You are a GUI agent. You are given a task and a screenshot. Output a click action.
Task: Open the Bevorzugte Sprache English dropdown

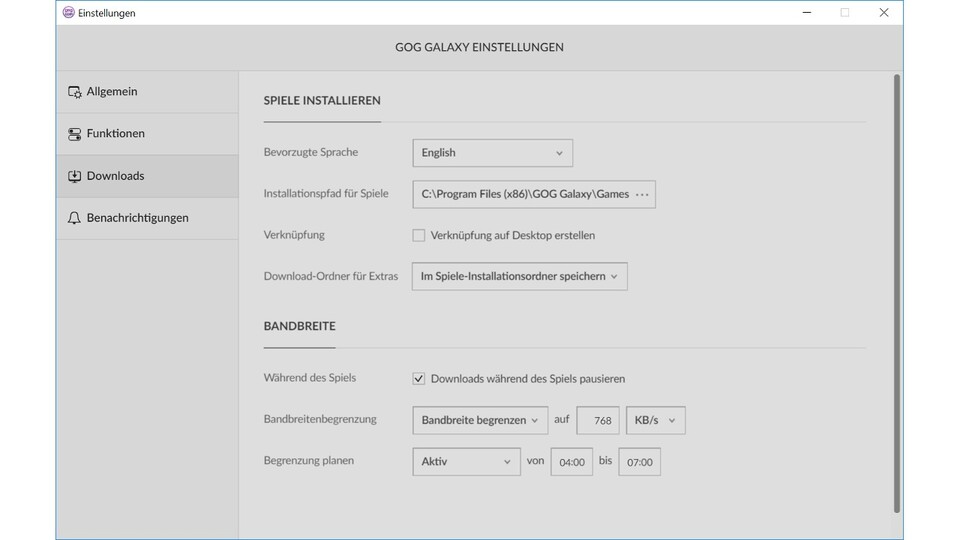(492, 153)
